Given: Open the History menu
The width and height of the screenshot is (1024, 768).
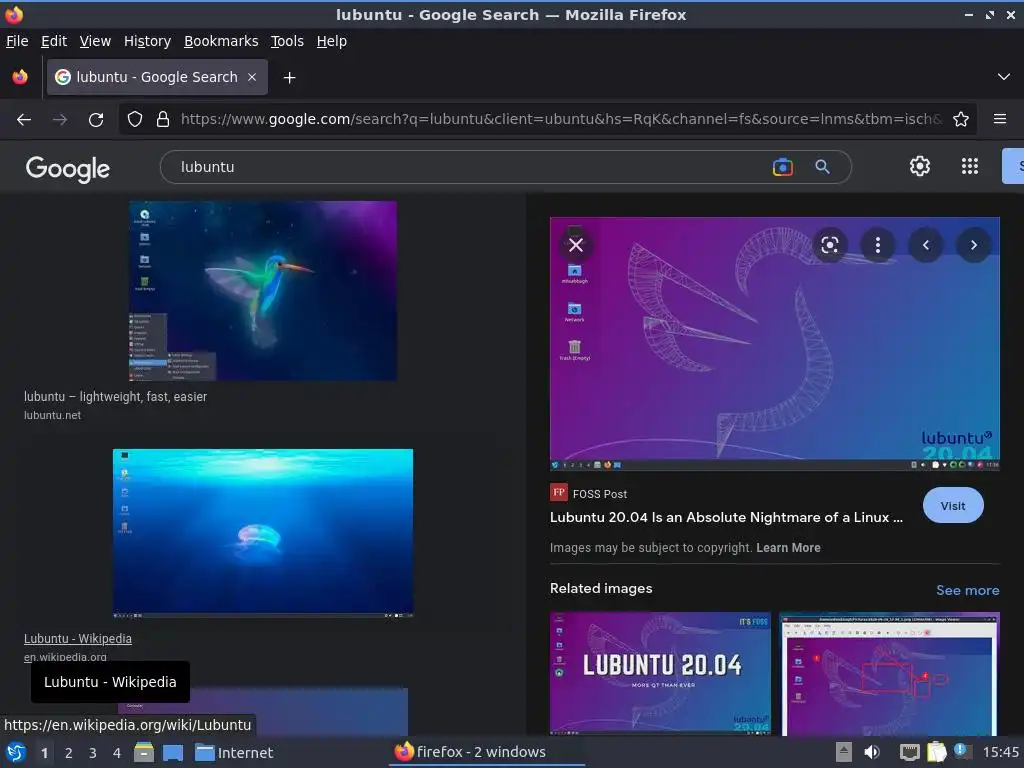Looking at the screenshot, I should [x=147, y=41].
